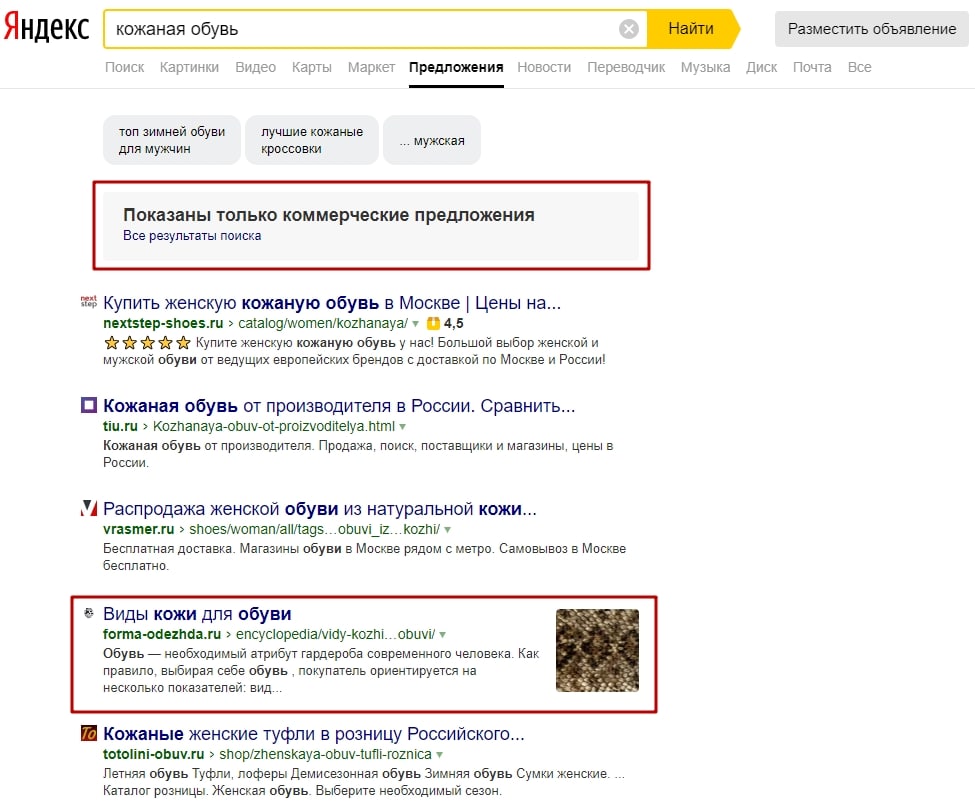Click the nextstep-shoes favicon

click(x=89, y=302)
